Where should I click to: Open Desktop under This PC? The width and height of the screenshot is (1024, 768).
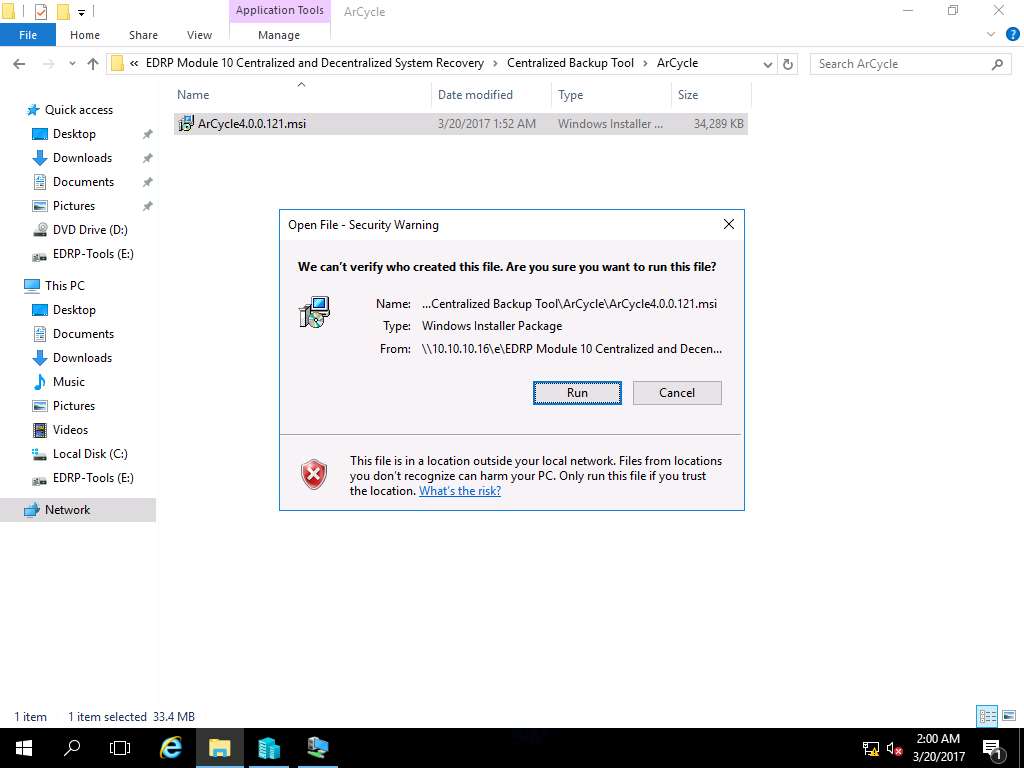pyautogui.click(x=74, y=310)
